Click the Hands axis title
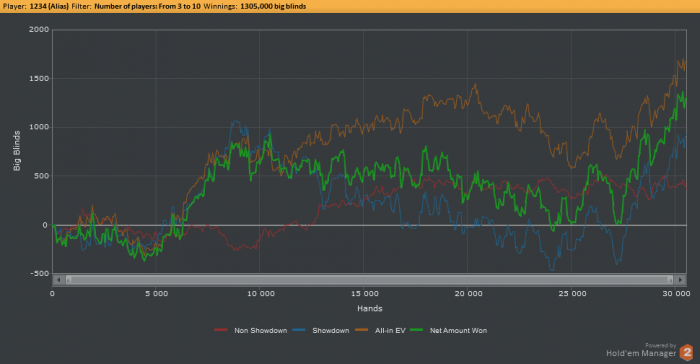This screenshot has height=364, width=700. pyautogui.click(x=370, y=308)
